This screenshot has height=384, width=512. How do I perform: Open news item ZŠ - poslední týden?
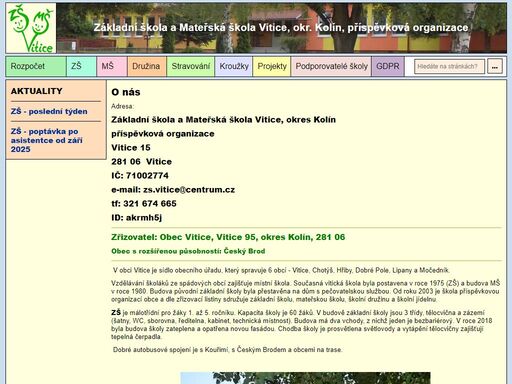coord(49,111)
